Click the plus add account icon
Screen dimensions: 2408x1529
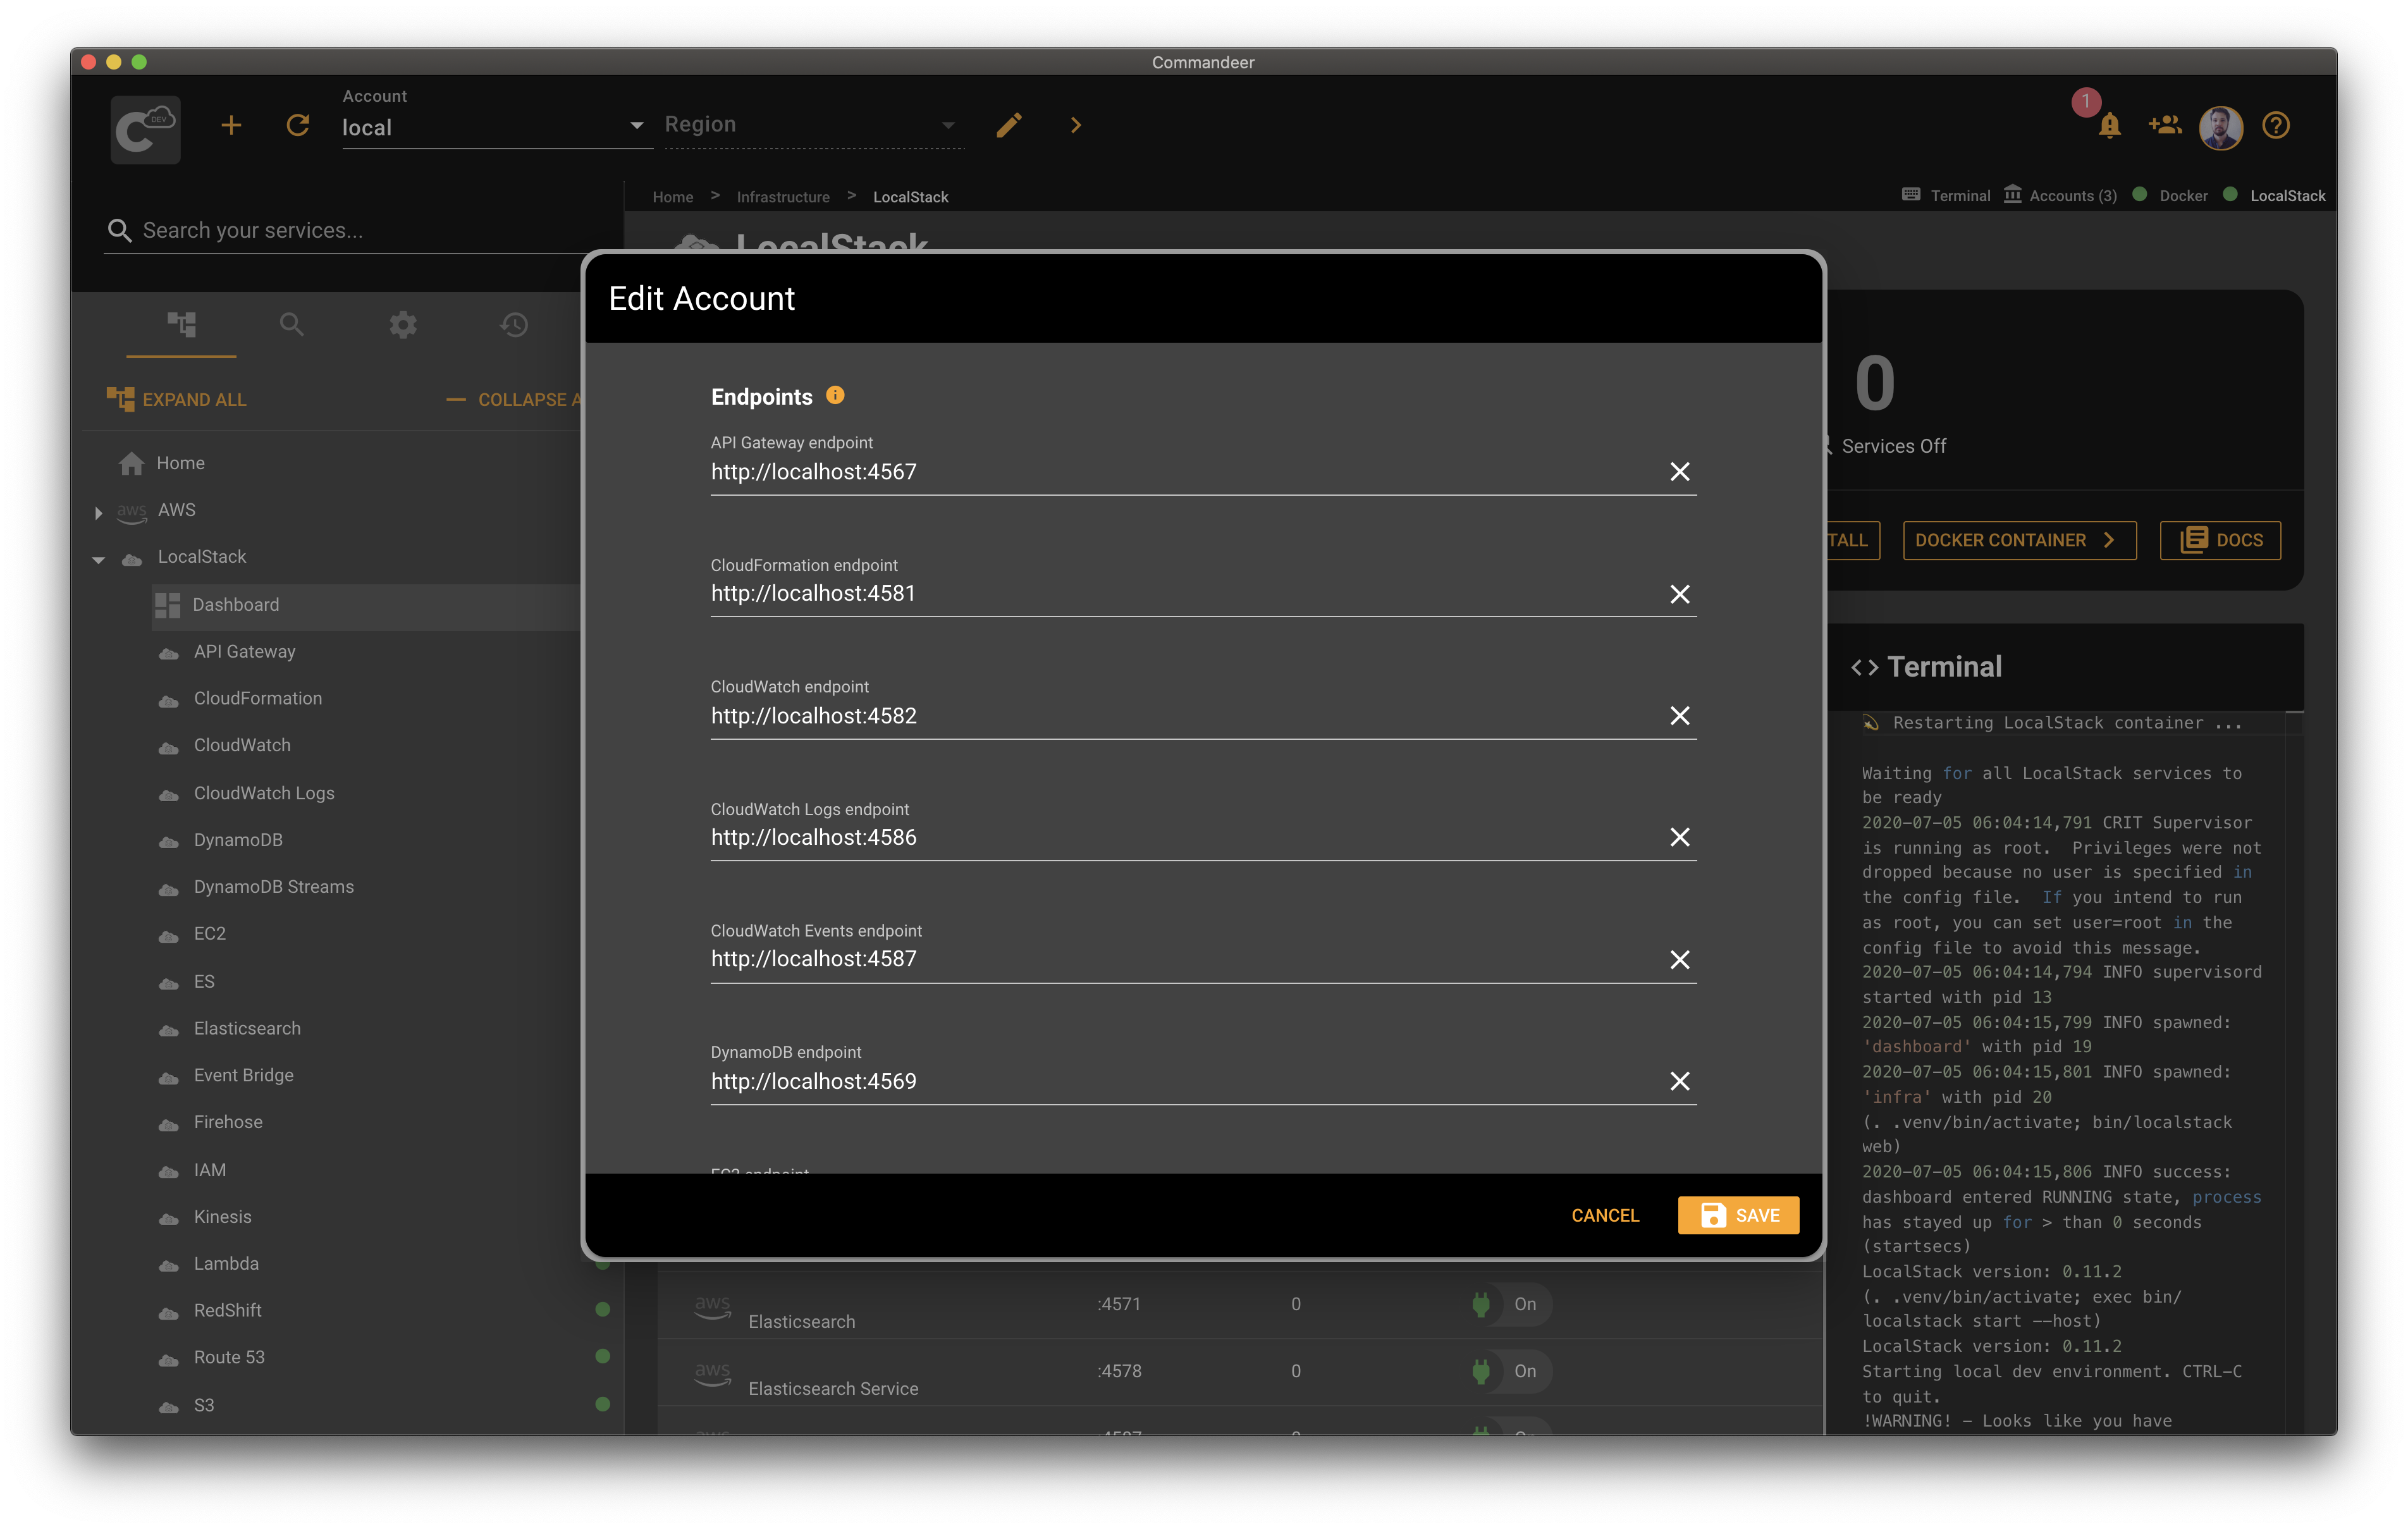(231, 126)
